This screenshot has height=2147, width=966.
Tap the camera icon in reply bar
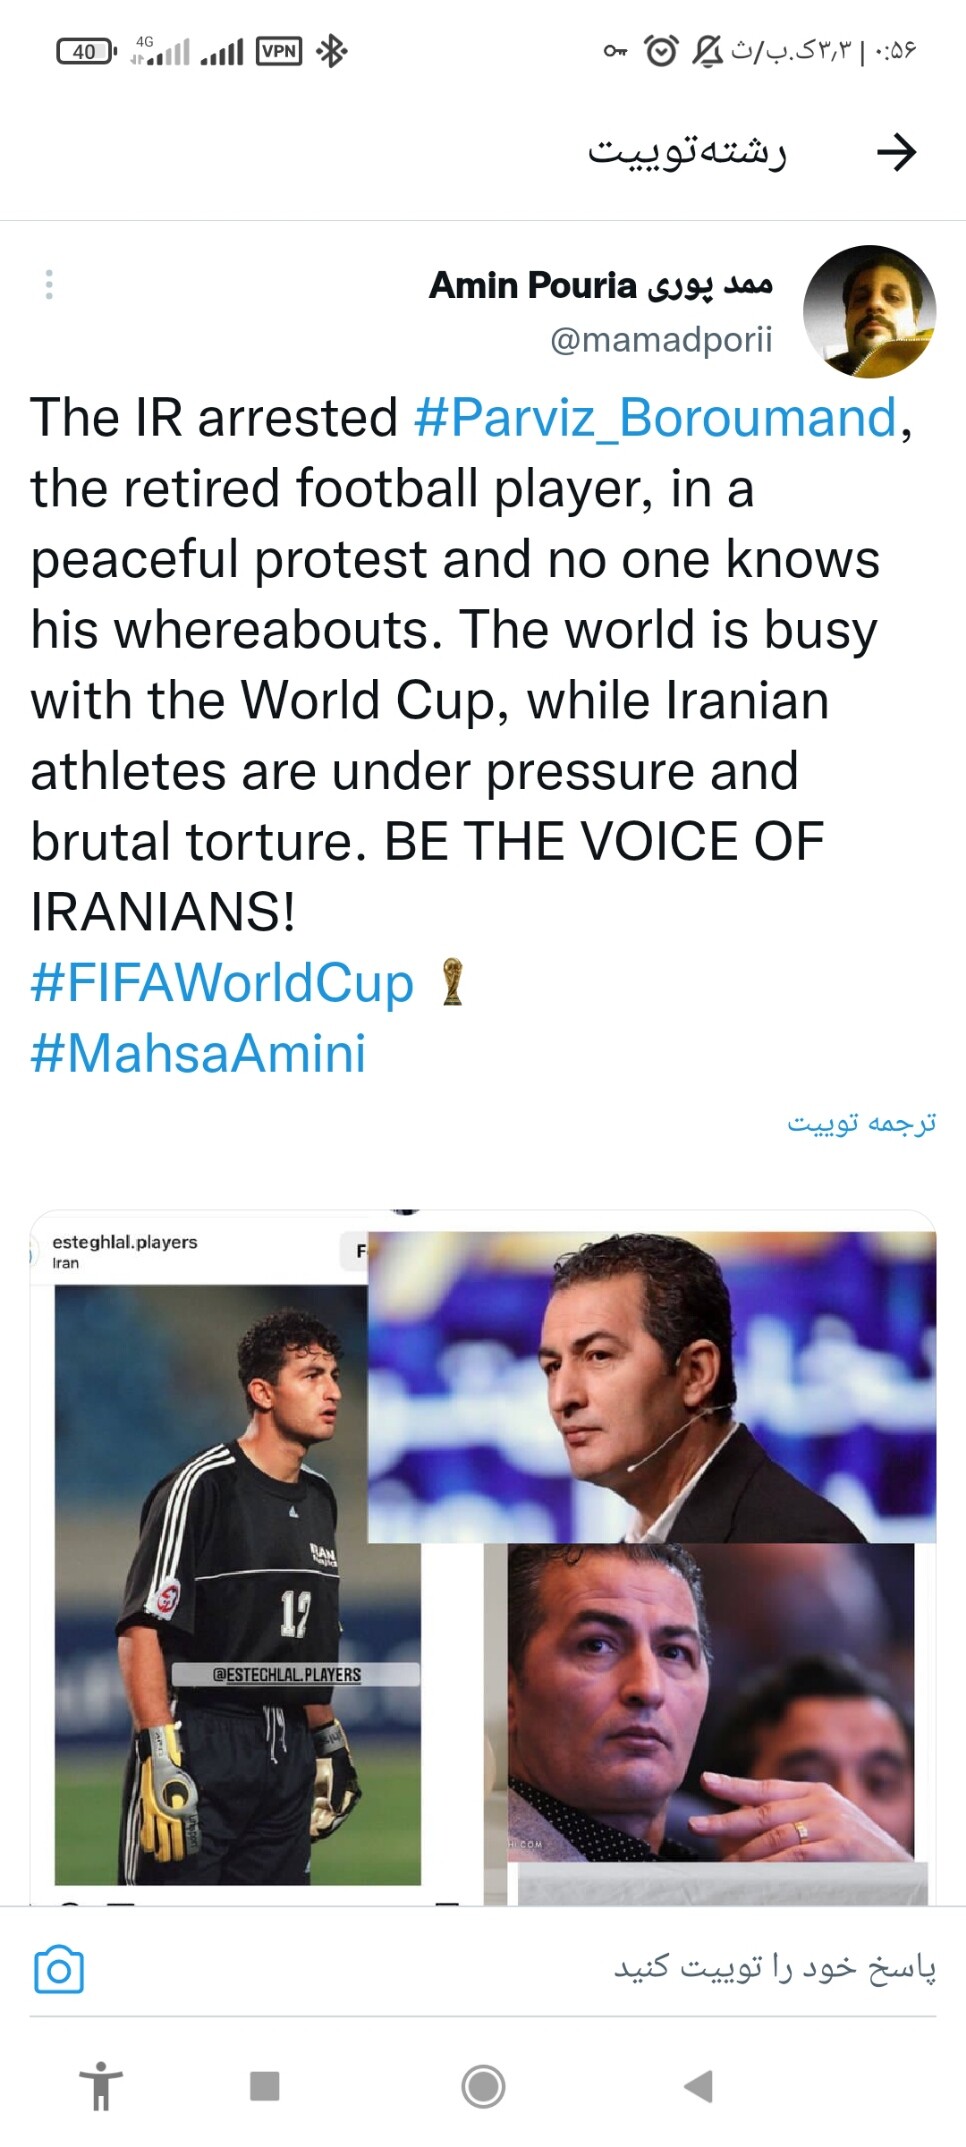coord(59,1970)
